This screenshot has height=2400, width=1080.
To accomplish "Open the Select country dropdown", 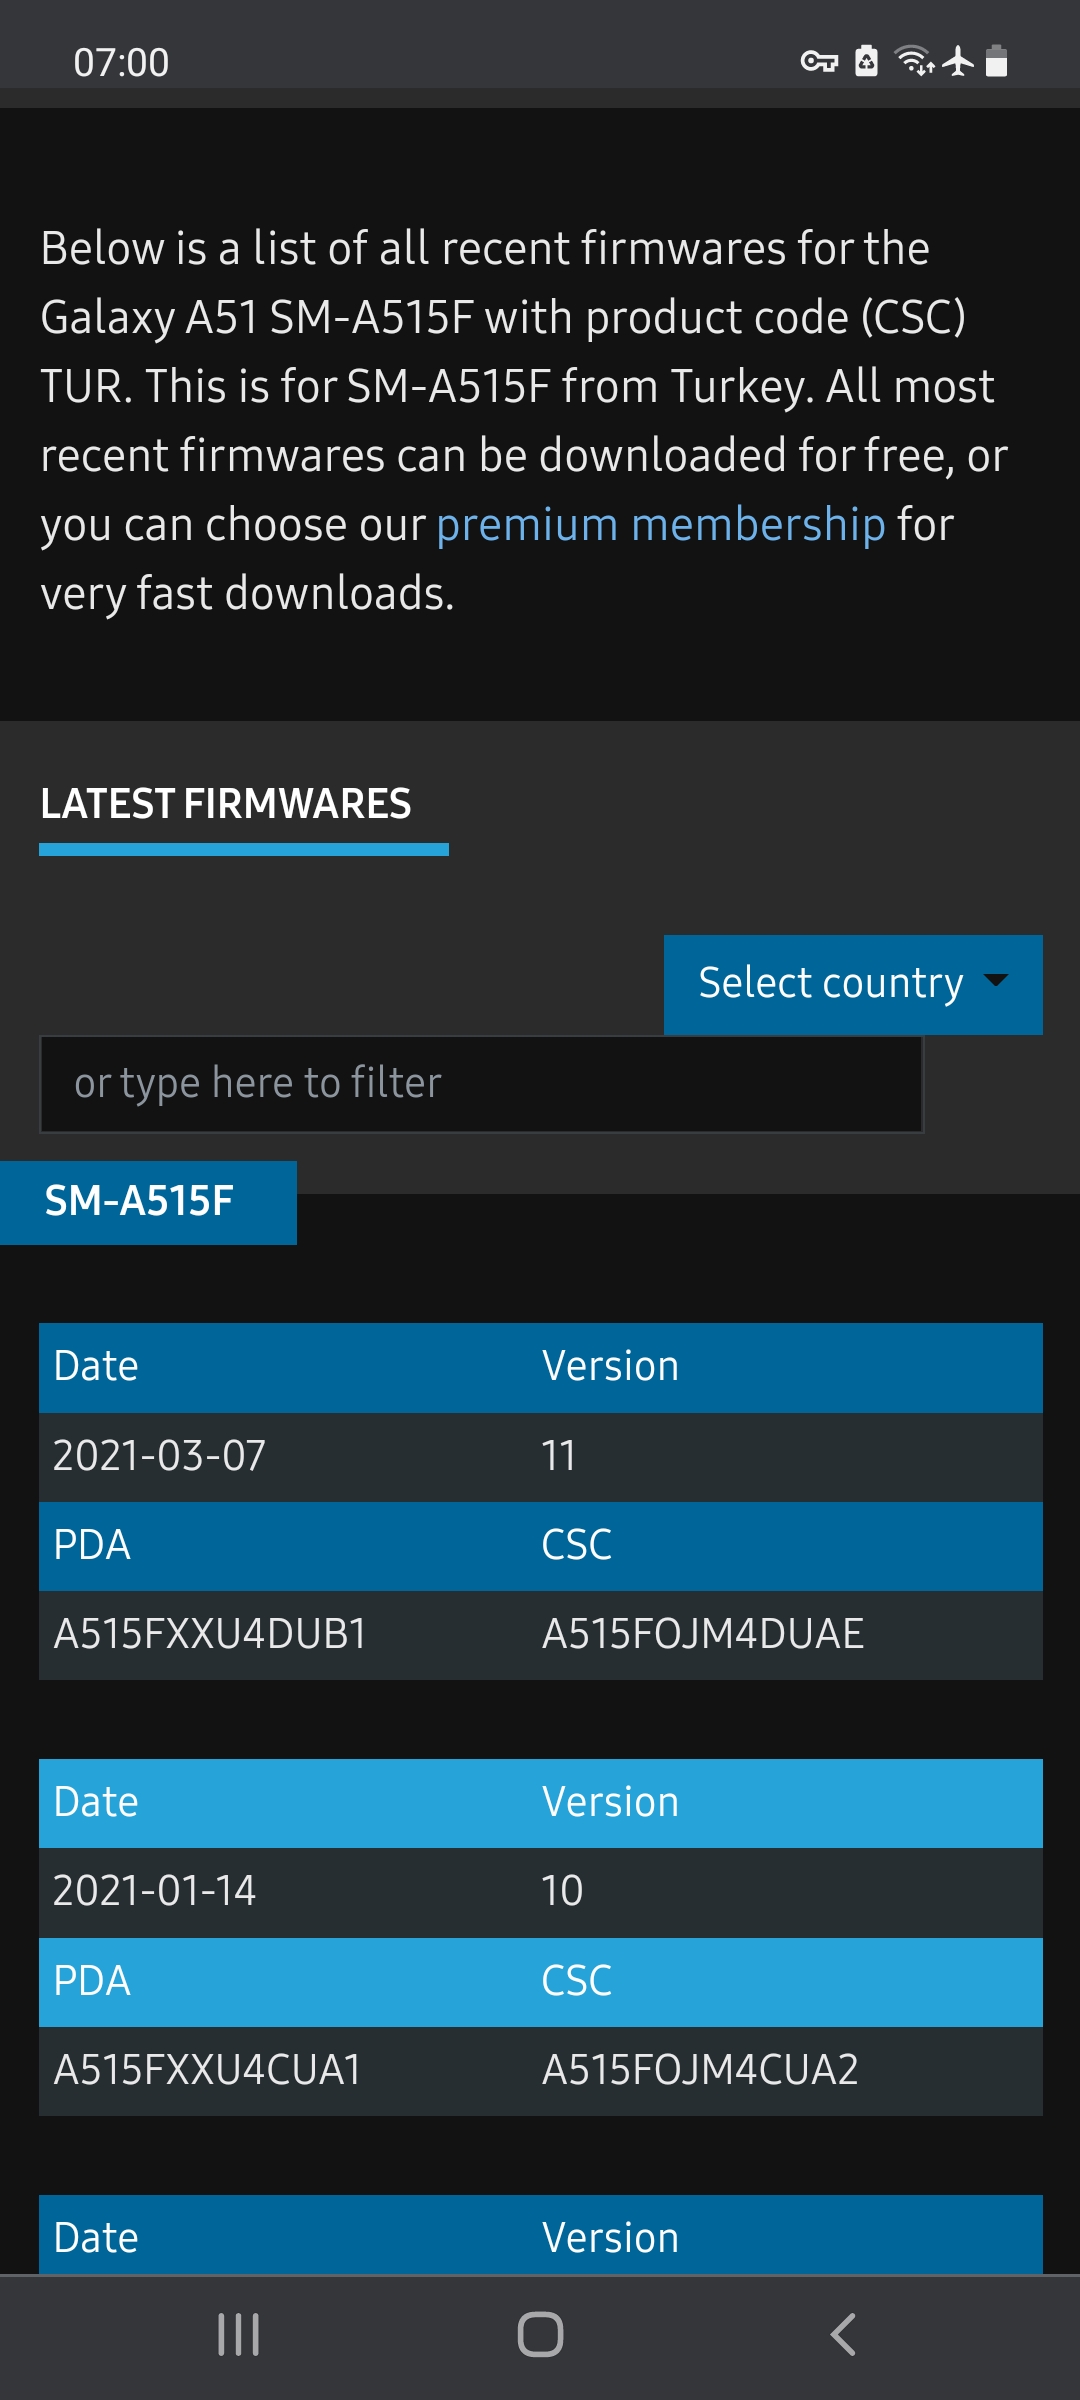I will point(831,984).
